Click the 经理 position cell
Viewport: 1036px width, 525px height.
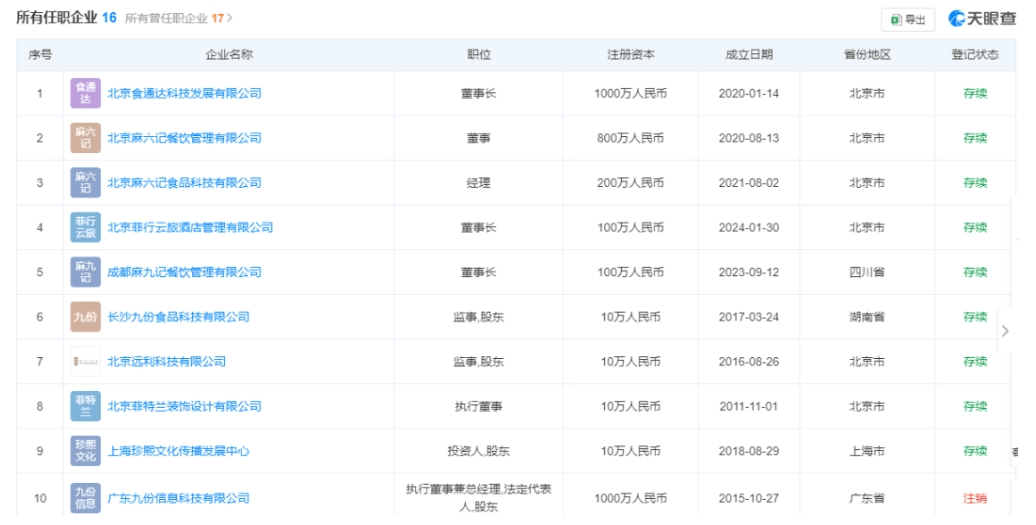pyautogui.click(x=478, y=182)
